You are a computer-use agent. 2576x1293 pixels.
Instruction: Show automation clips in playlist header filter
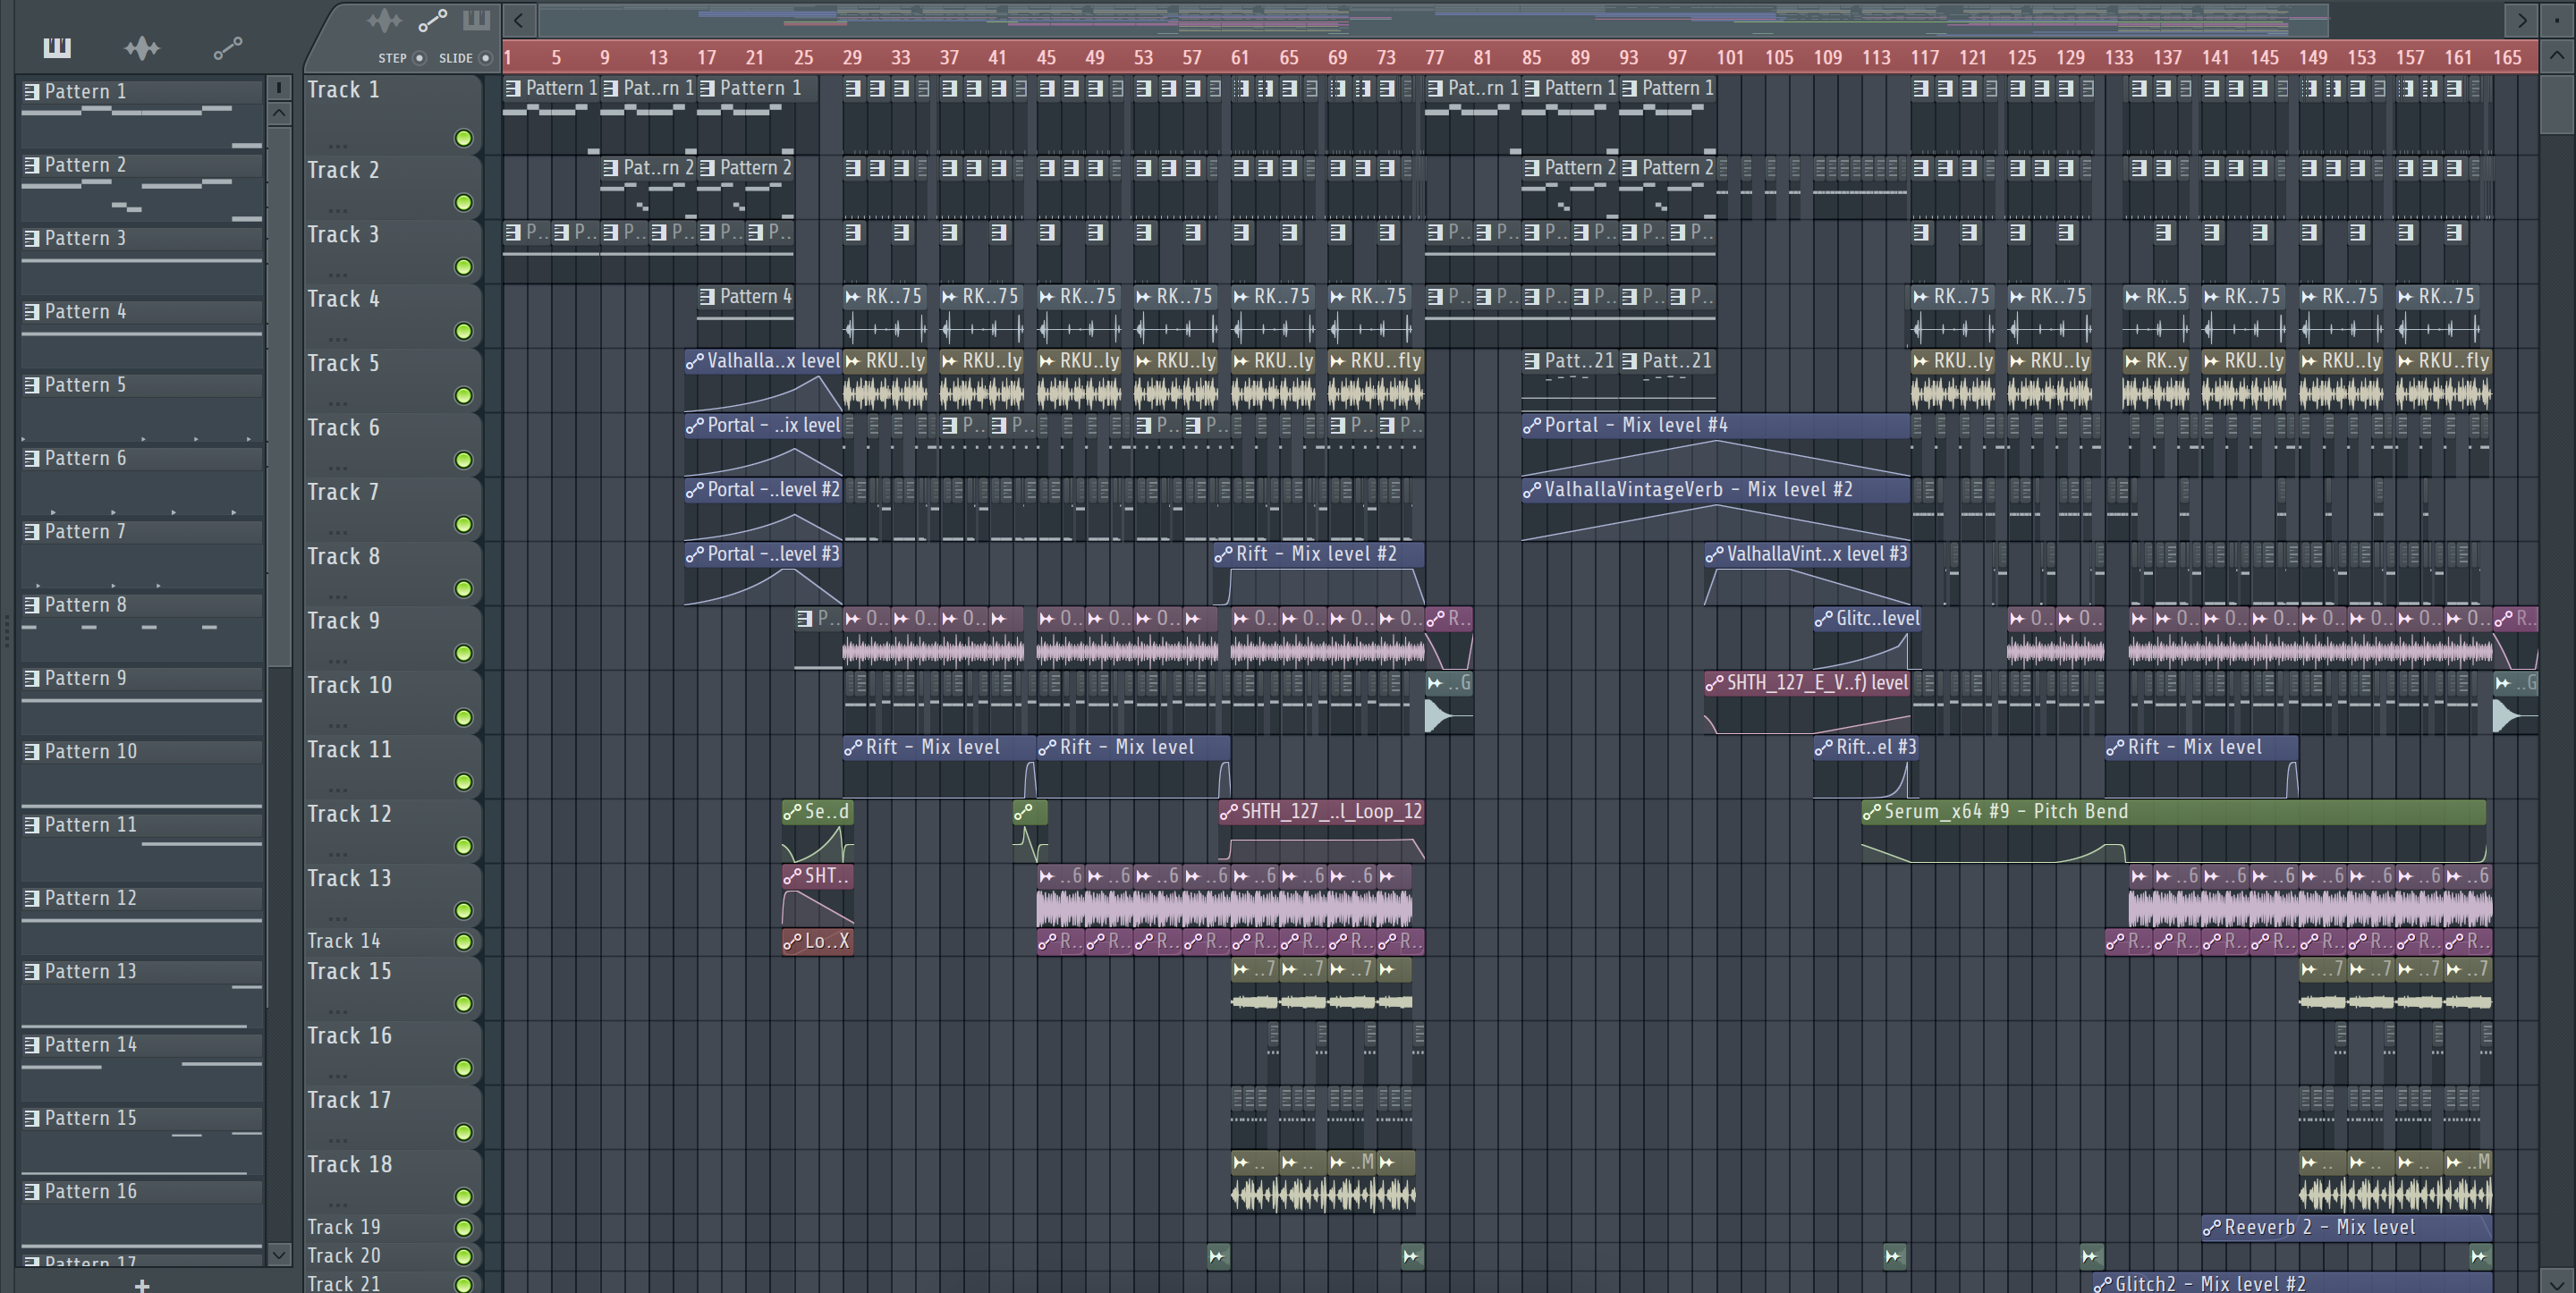click(432, 20)
